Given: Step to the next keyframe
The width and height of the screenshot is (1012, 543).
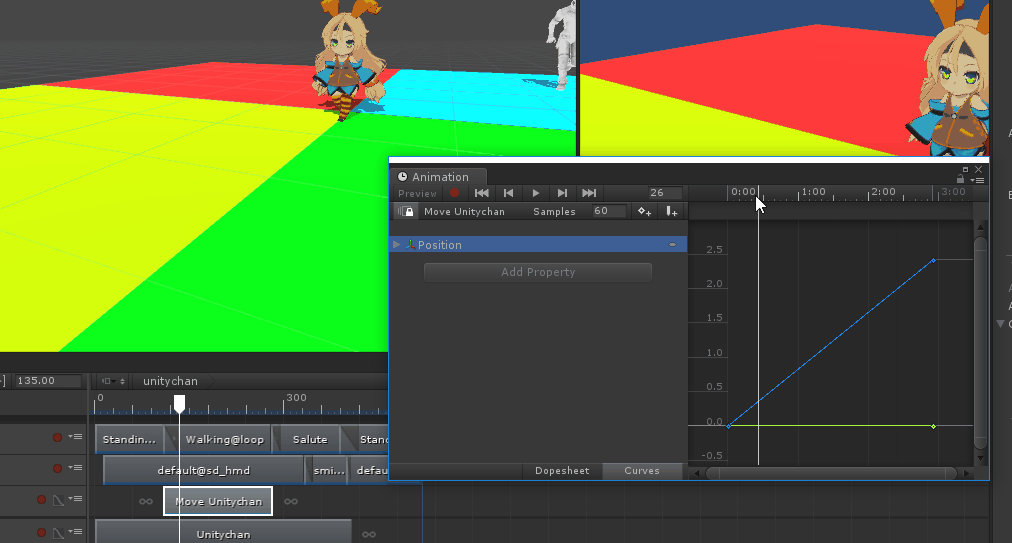Looking at the screenshot, I should (x=562, y=193).
